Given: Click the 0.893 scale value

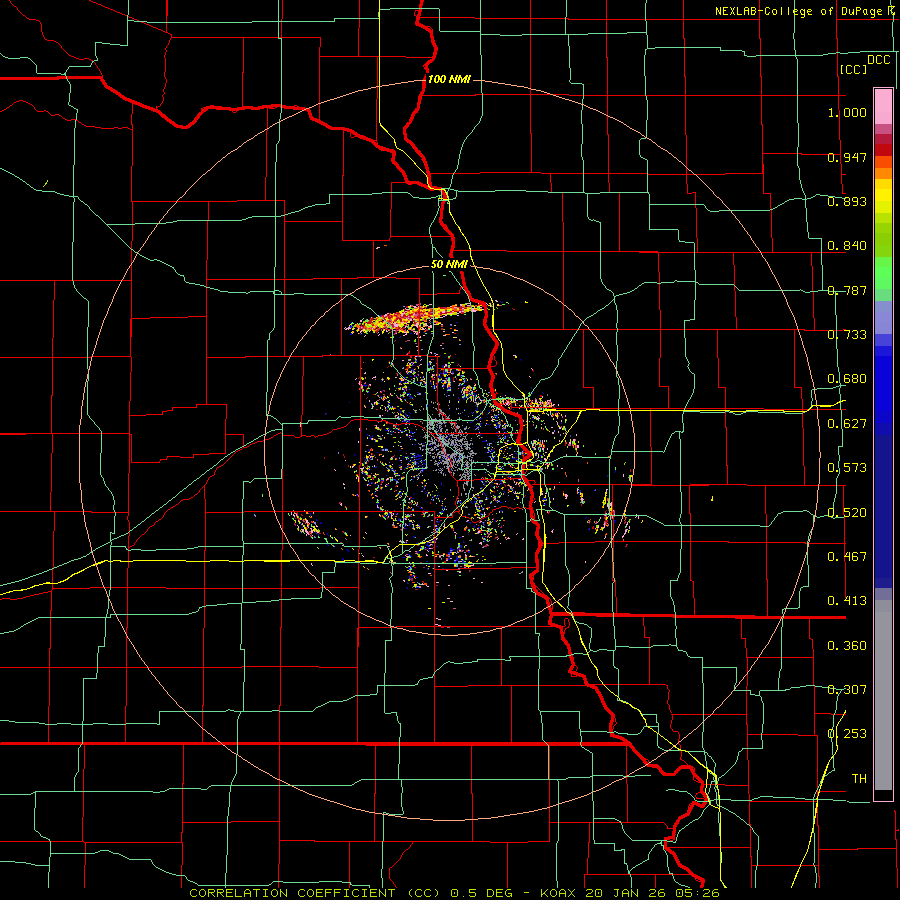Looking at the screenshot, I should (847, 201).
